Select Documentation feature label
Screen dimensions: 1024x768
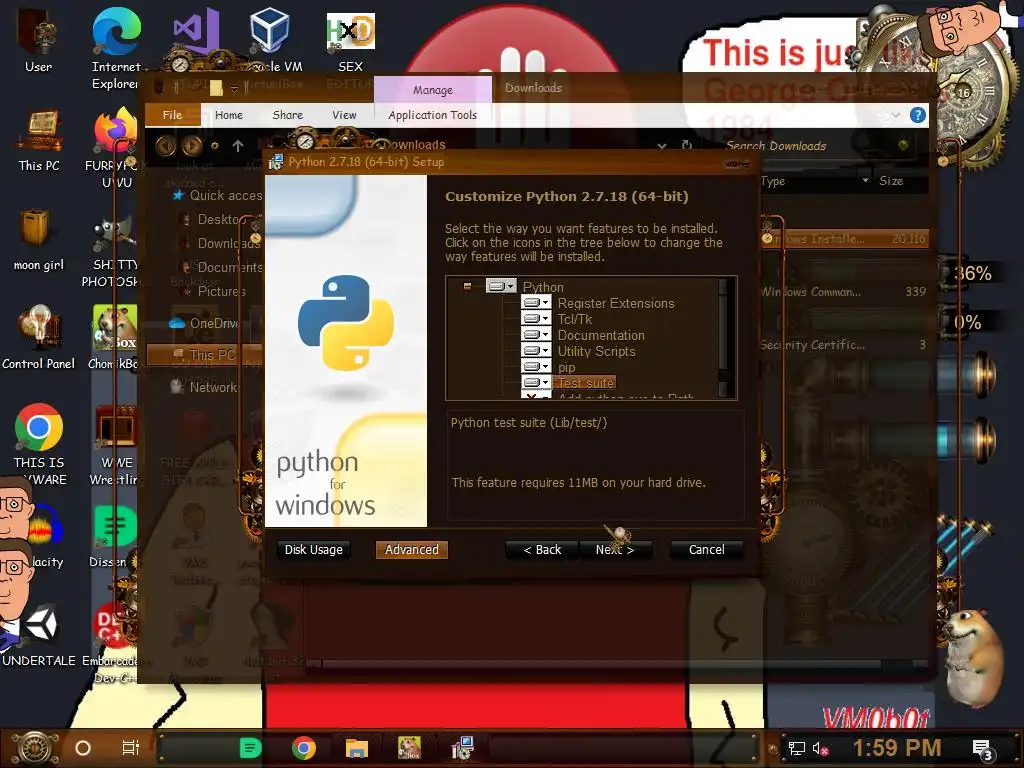click(x=601, y=335)
